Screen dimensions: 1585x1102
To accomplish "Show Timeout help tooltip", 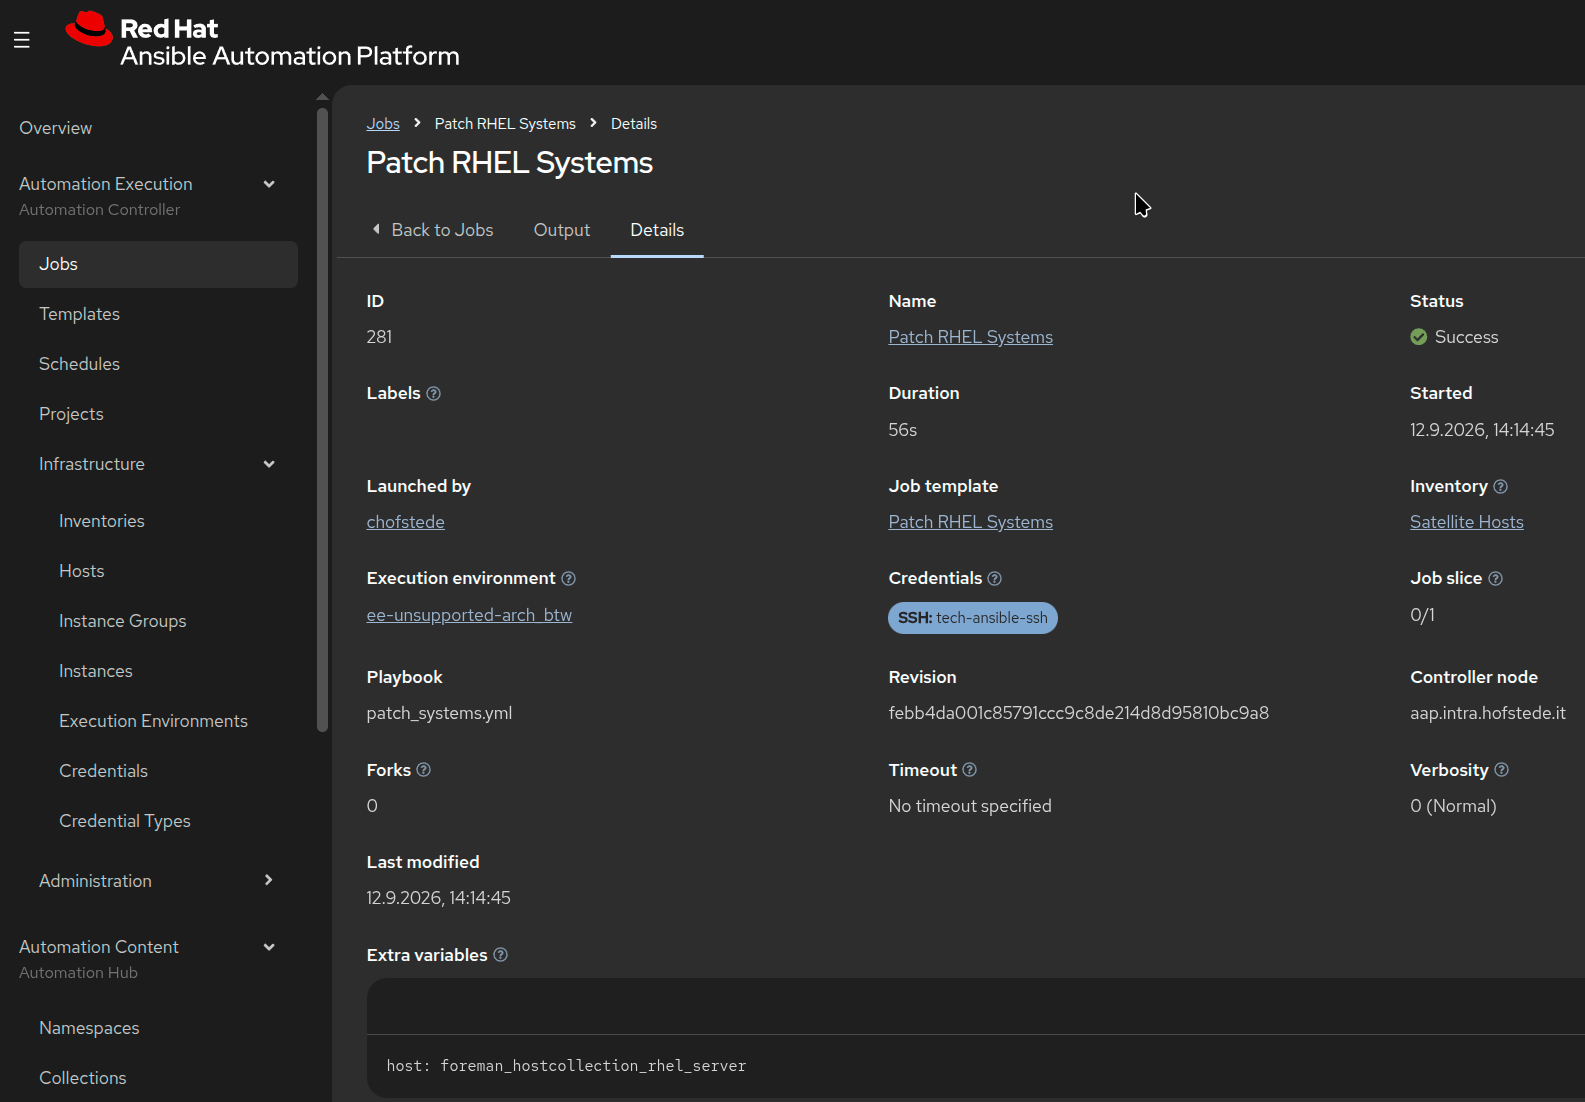I will (x=969, y=770).
